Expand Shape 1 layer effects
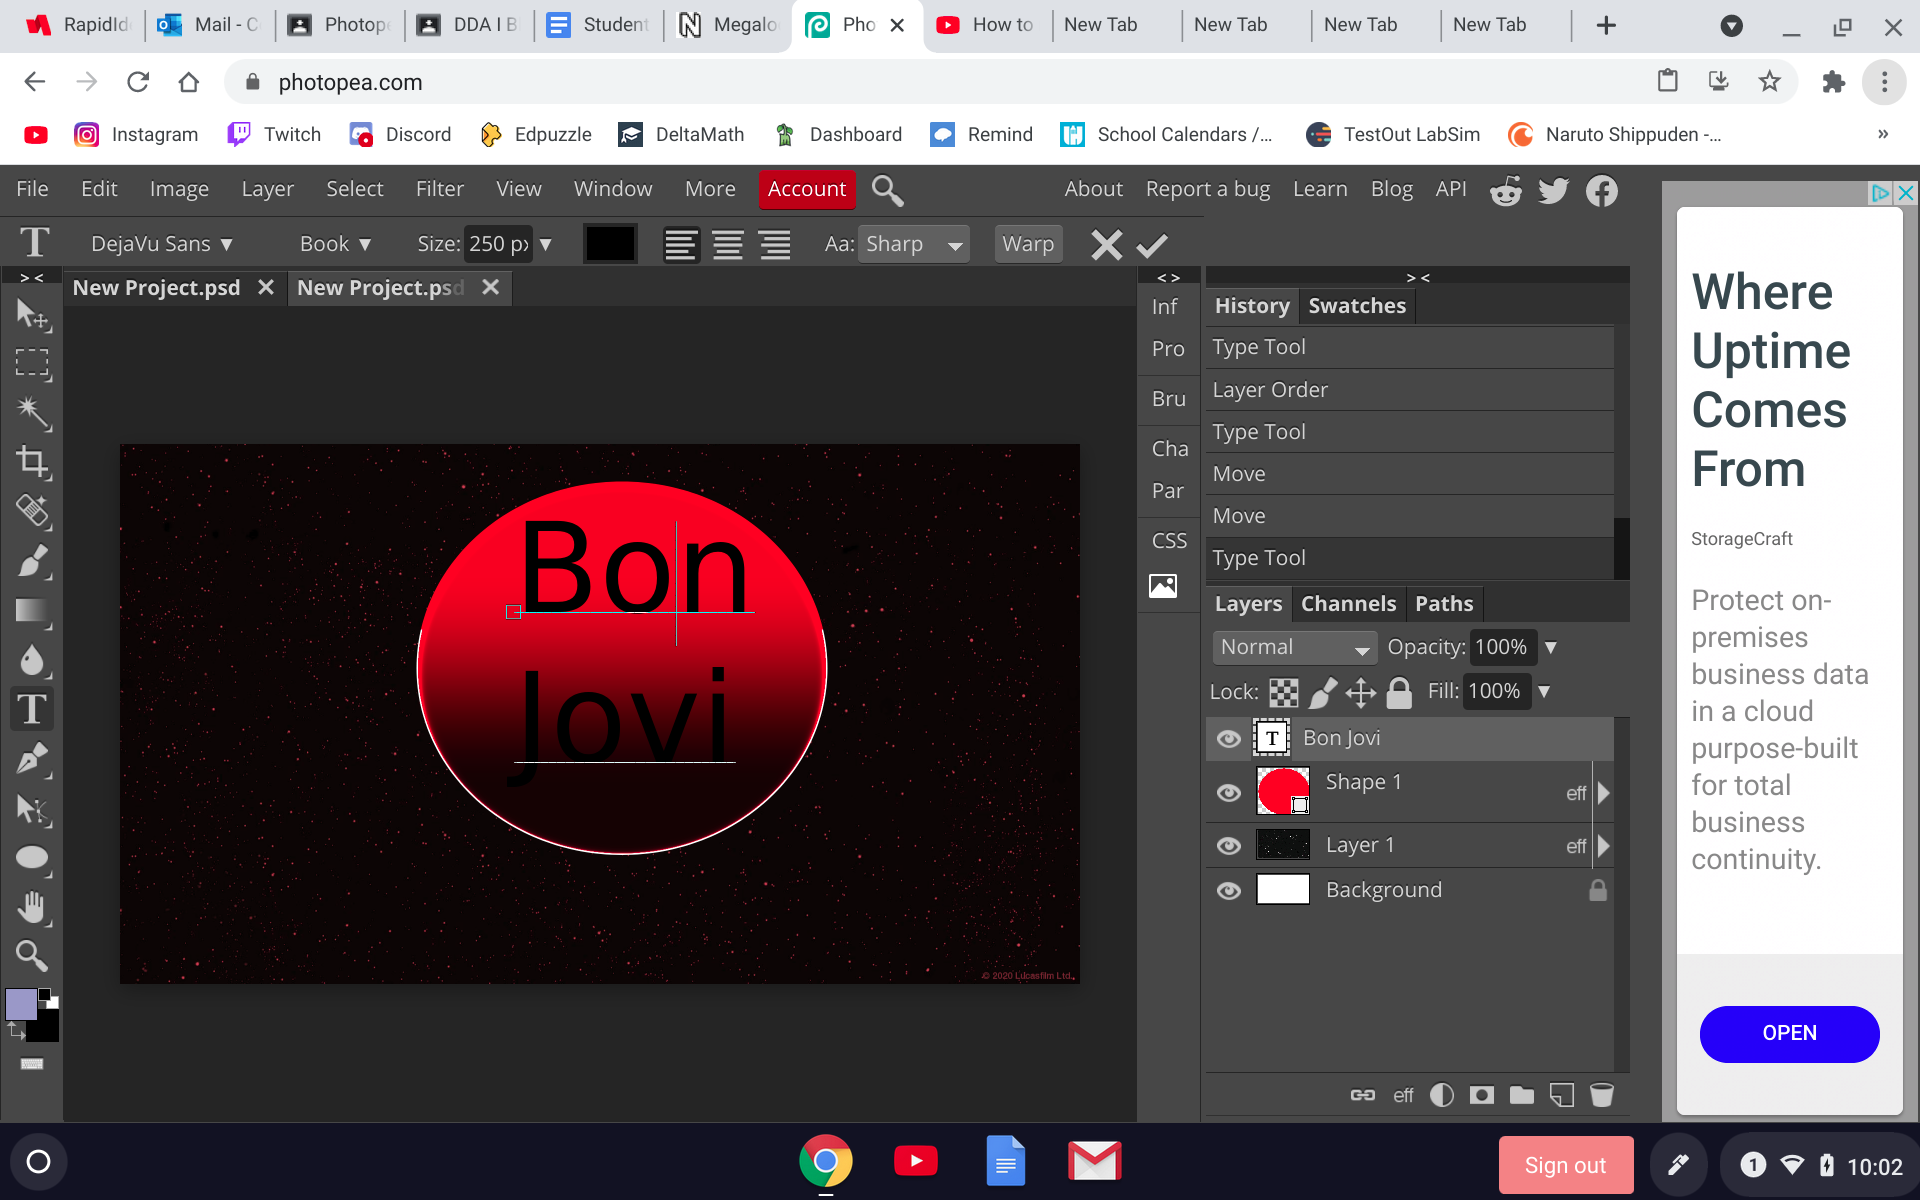Image resolution: width=1920 pixels, height=1200 pixels. tap(1604, 793)
